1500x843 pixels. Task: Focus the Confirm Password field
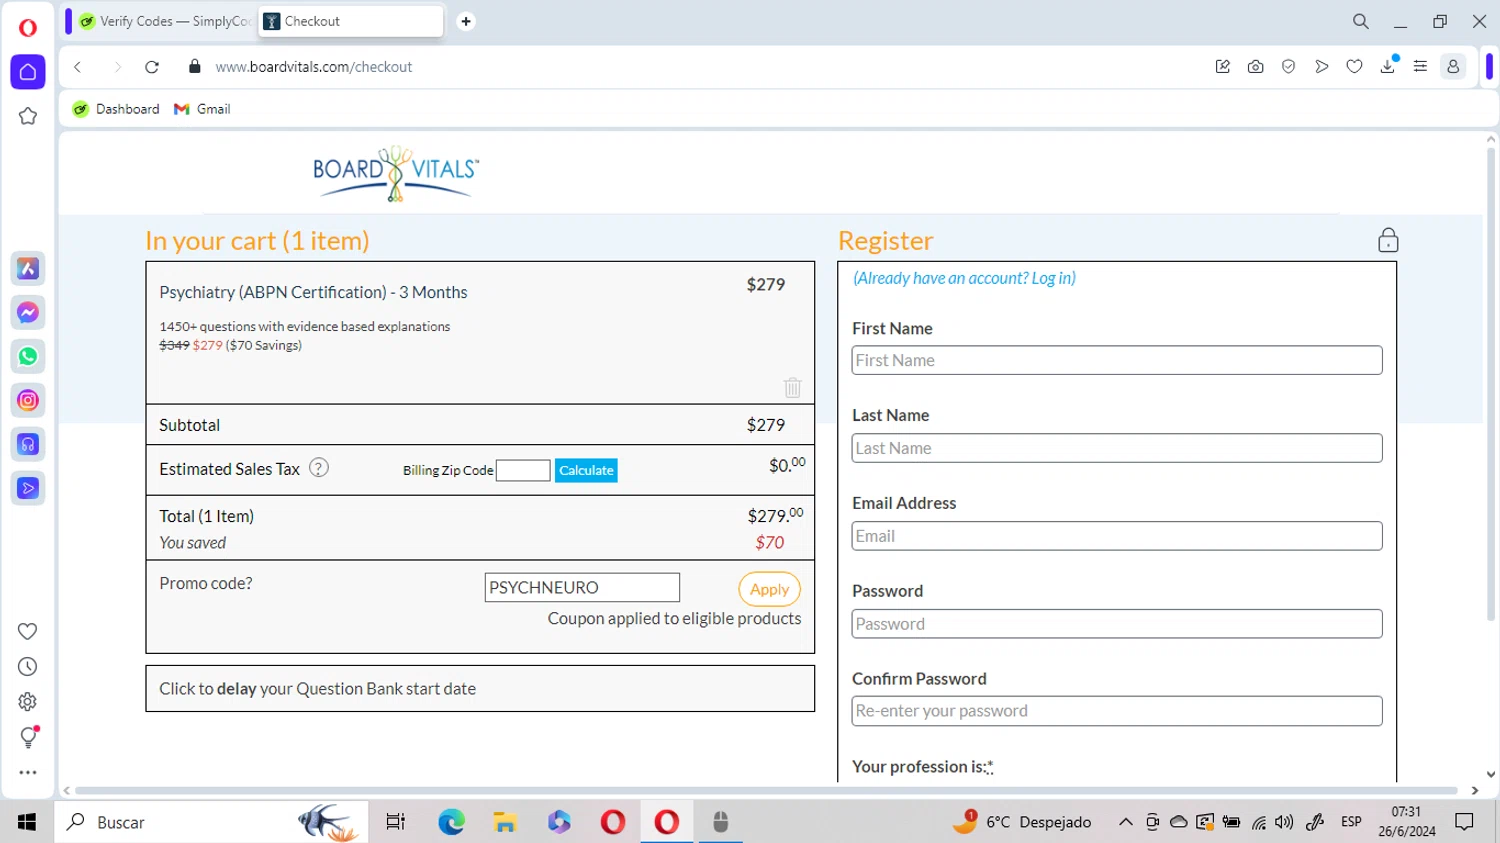pos(1117,711)
